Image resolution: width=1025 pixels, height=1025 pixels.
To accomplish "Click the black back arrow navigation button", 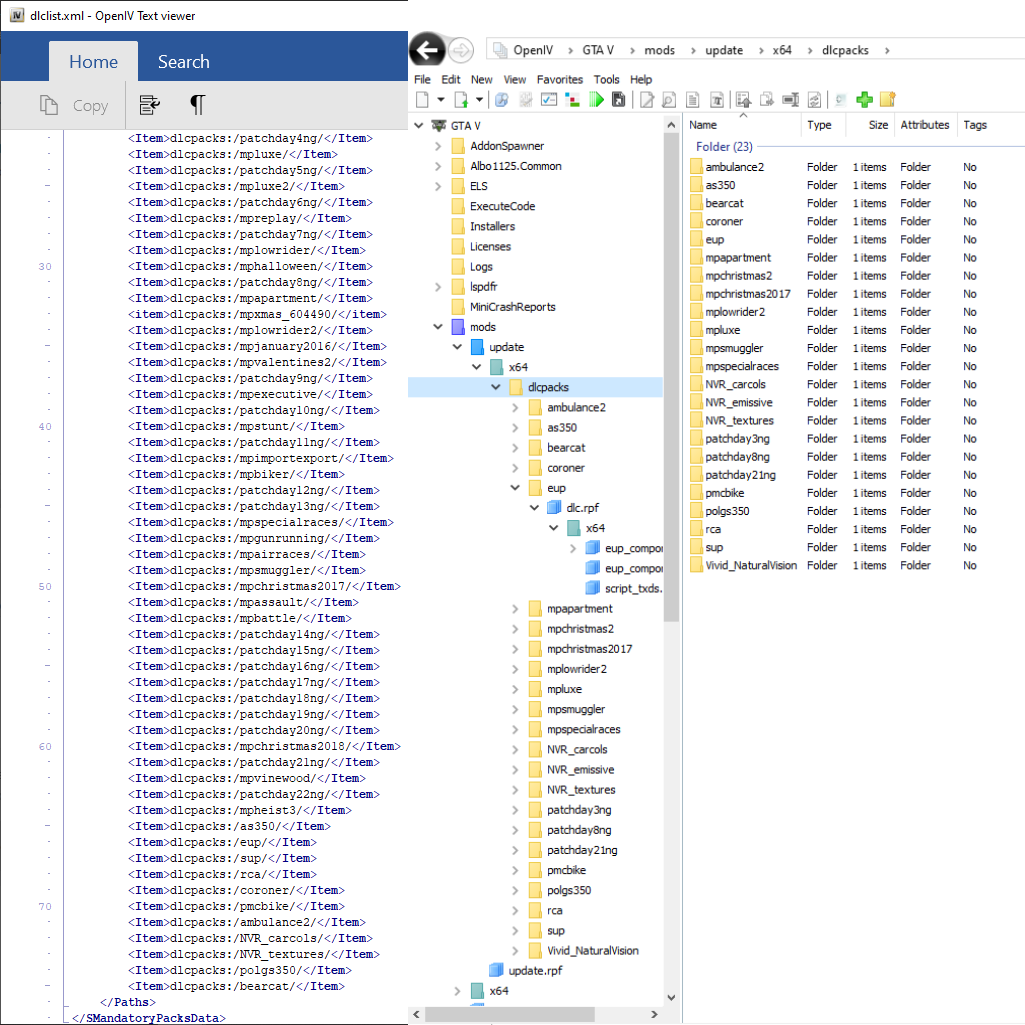I will (427, 50).
